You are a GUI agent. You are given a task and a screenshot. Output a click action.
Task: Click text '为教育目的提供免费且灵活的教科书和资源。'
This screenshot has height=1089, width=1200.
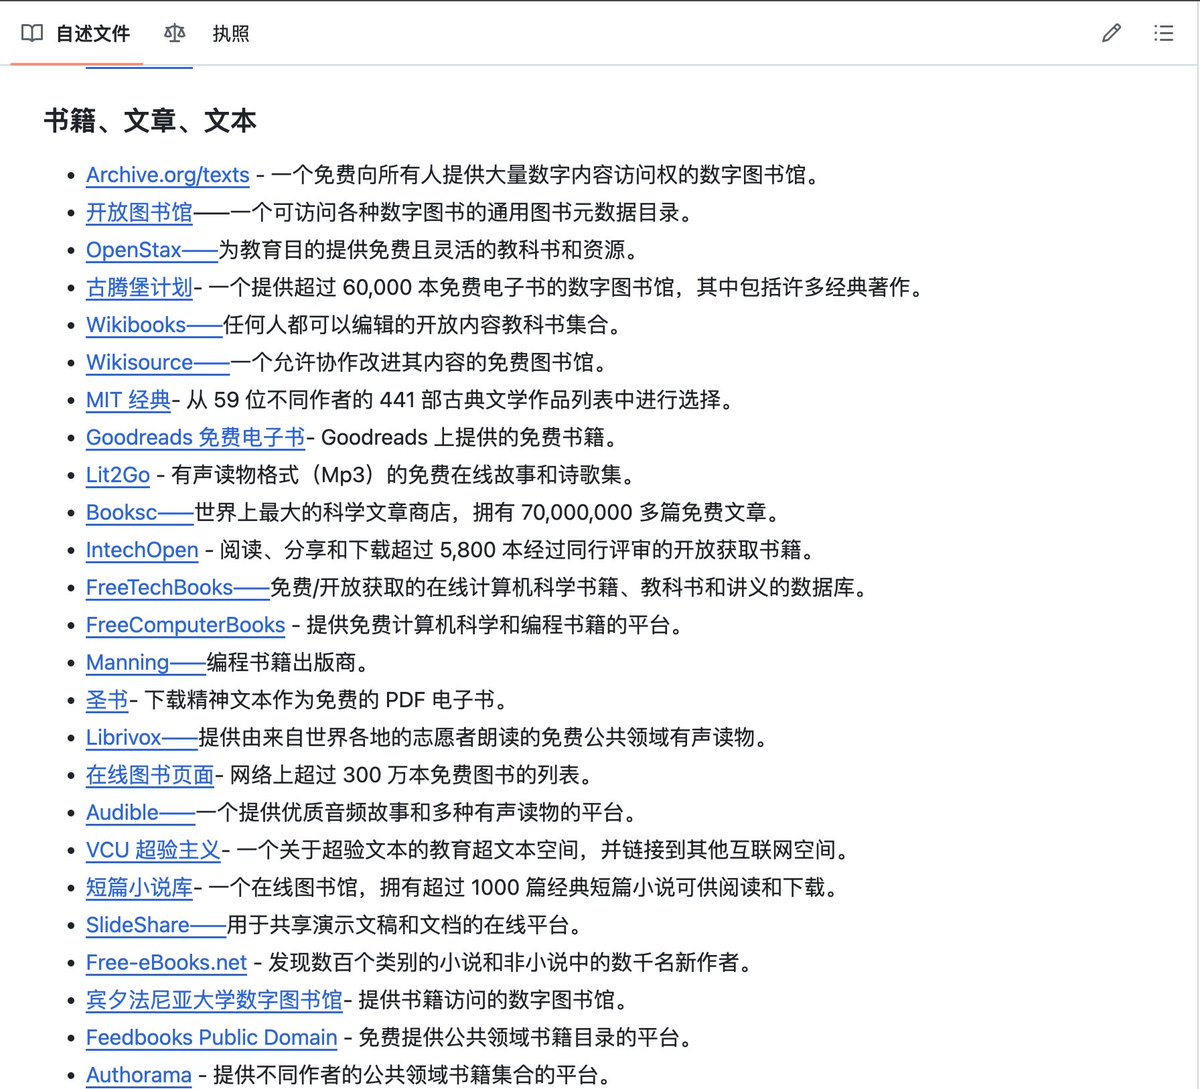[x=429, y=250]
